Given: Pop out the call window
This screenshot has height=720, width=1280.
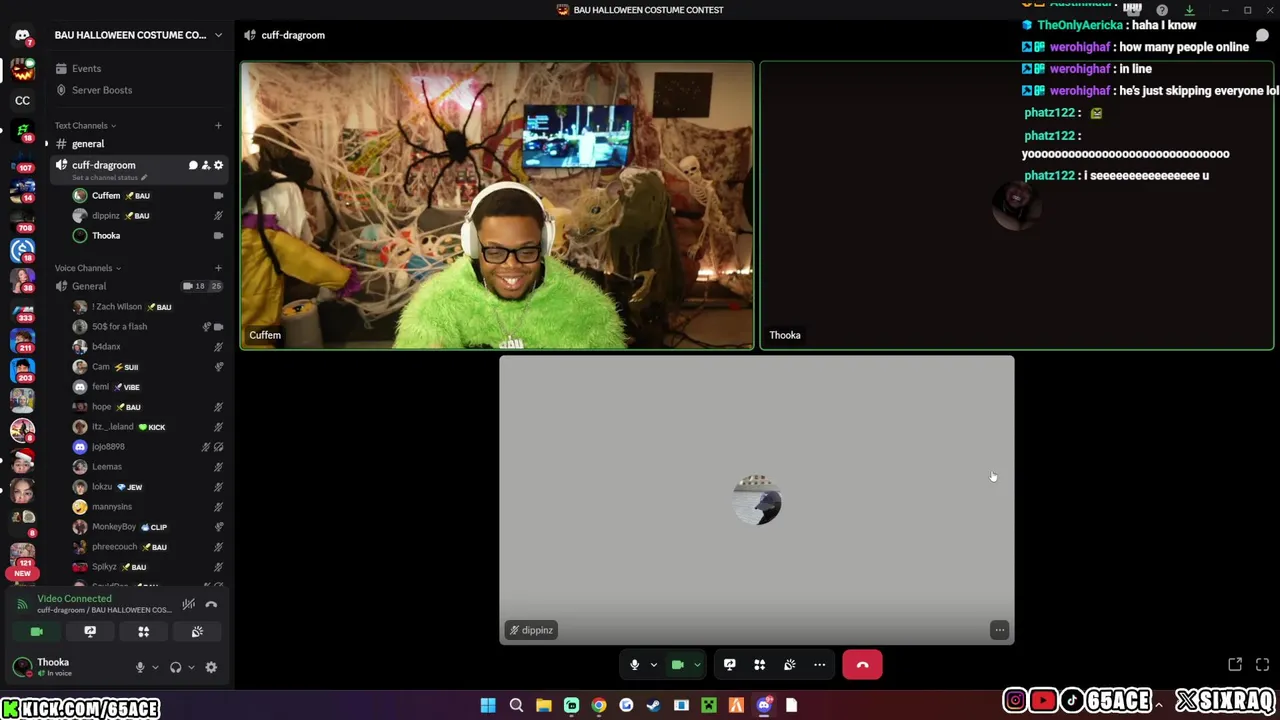Looking at the screenshot, I should [1235, 665].
